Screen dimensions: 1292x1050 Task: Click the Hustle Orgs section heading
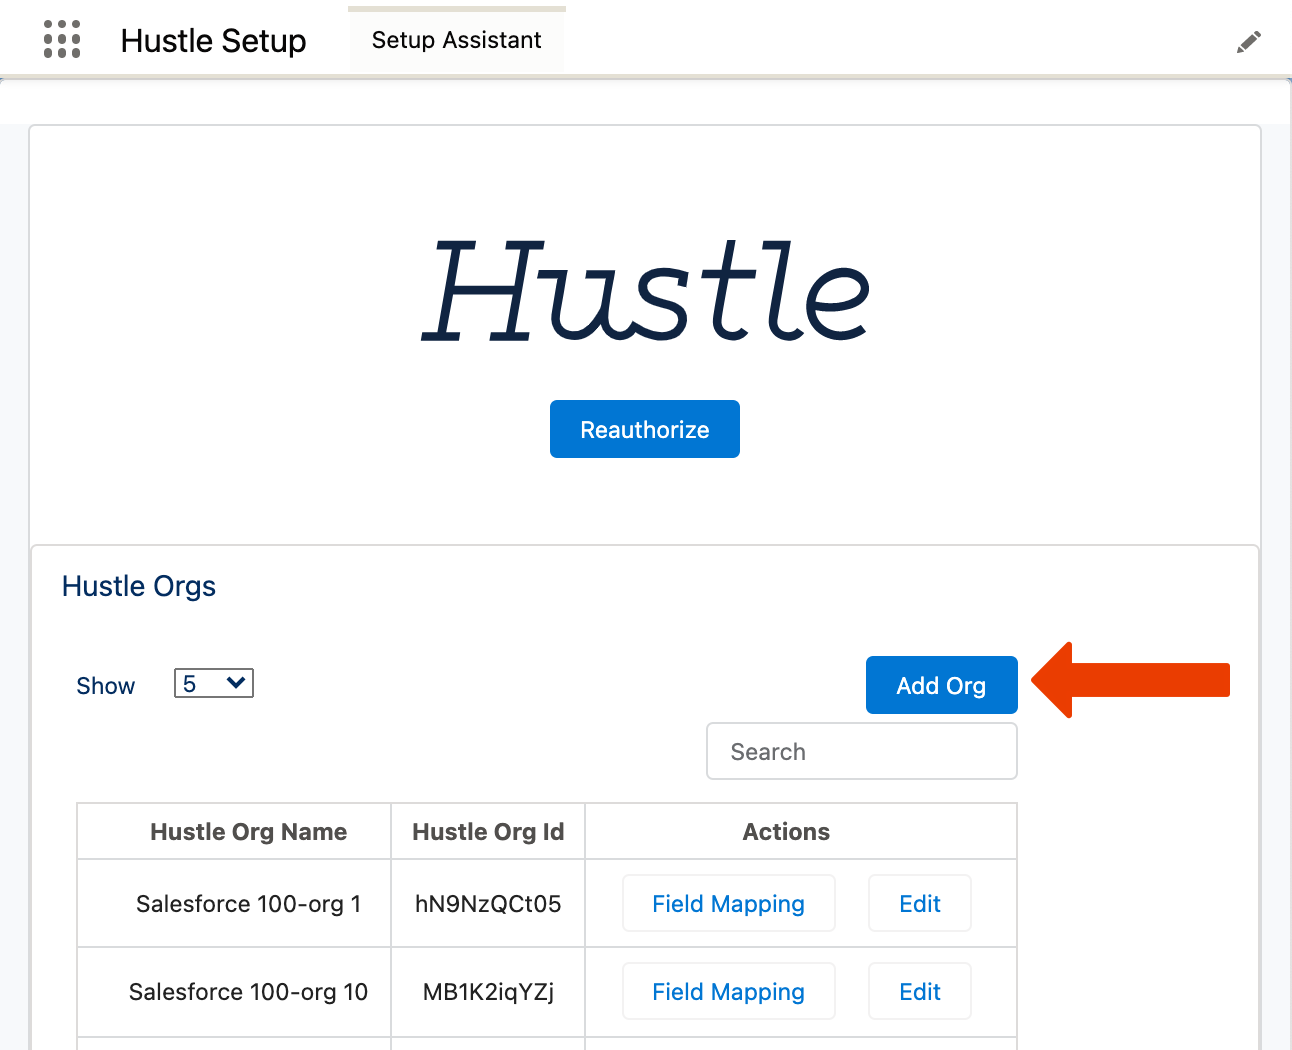tap(139, 586)
